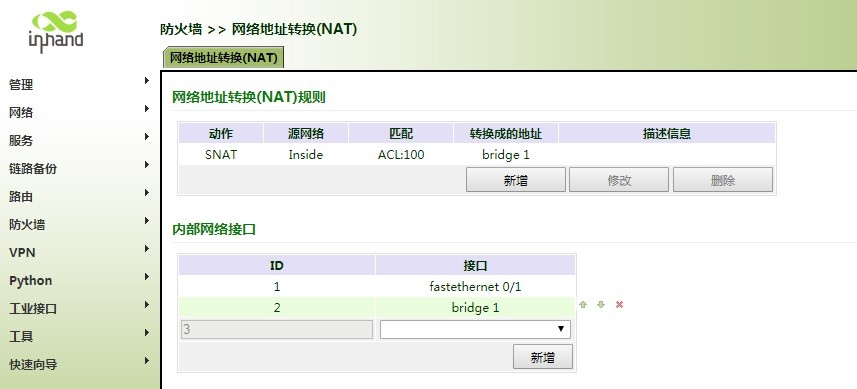
Task: Expand the 管理 menu arrow
Action: [146, 81]
